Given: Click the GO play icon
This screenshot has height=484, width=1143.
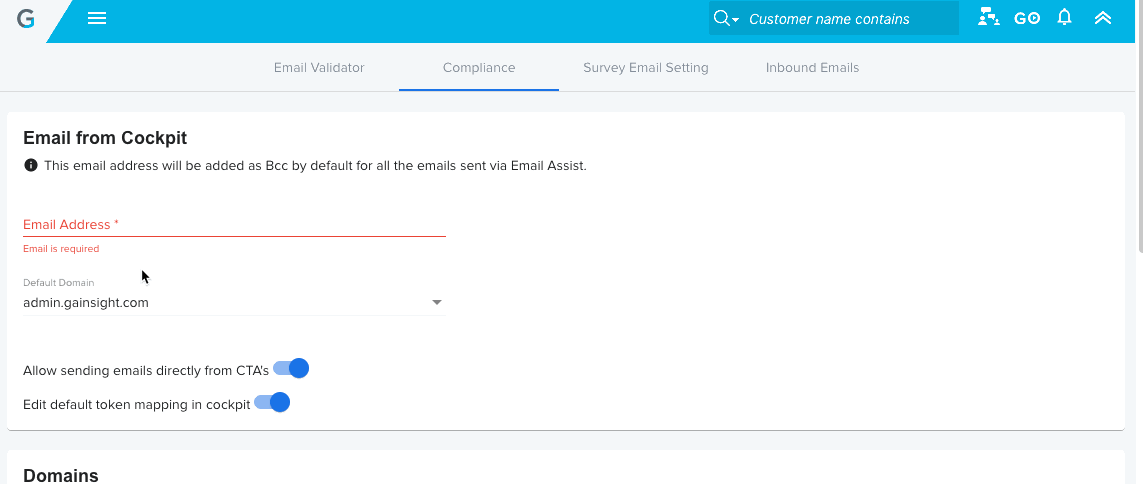Looking at the screenshot, I should pyautogui.click(x=1027, y=18).
